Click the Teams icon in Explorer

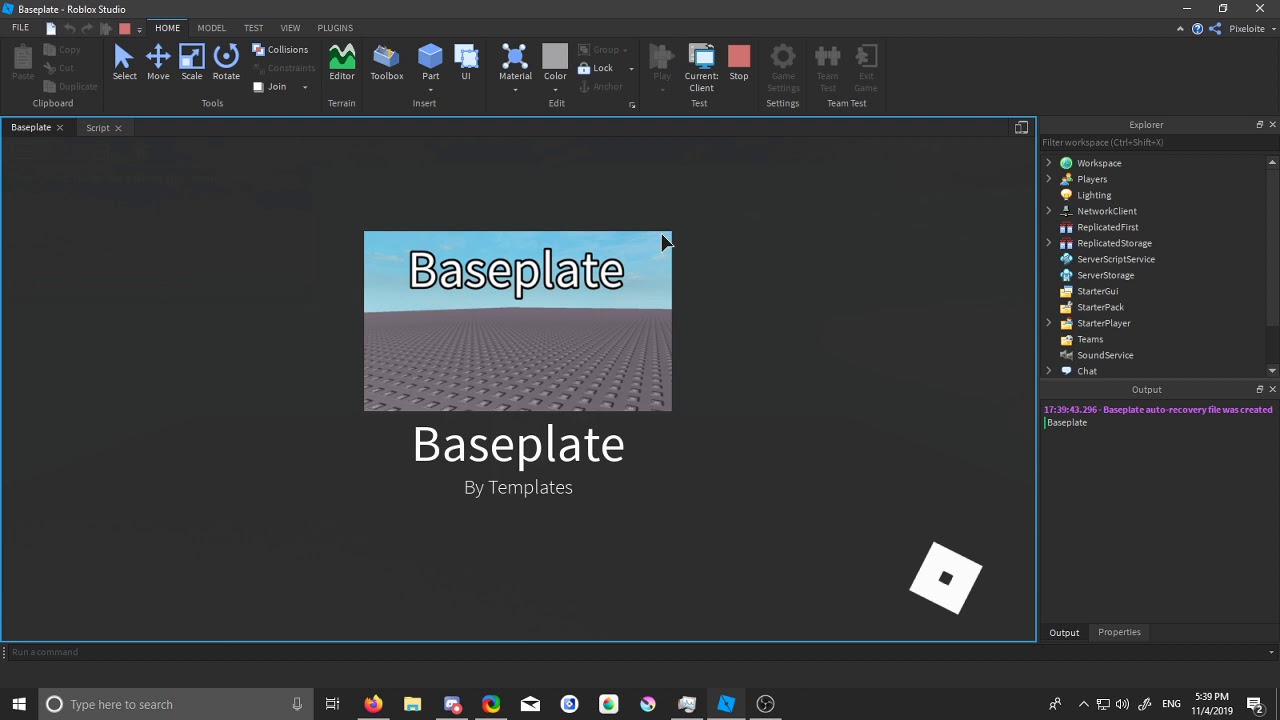tap(1066, 339)
